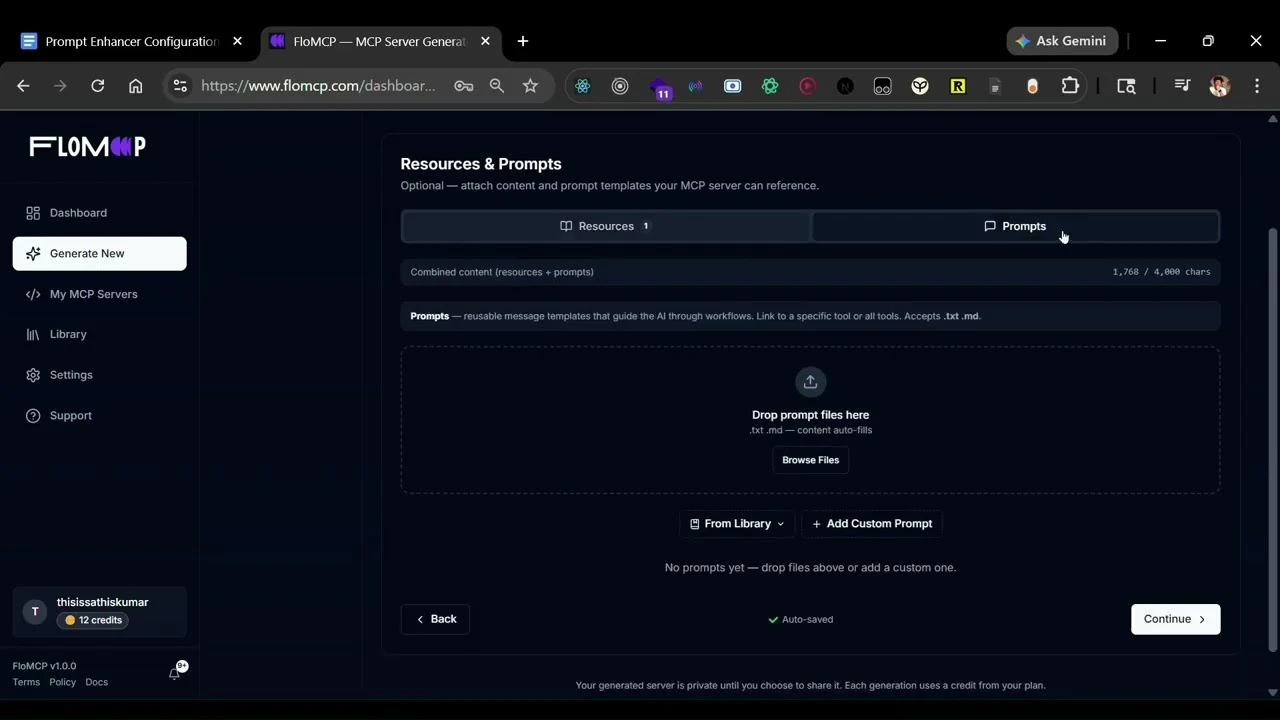1280x720 pixels.
Task: Click the yellow R extension icon
Action: coord(957,86)
